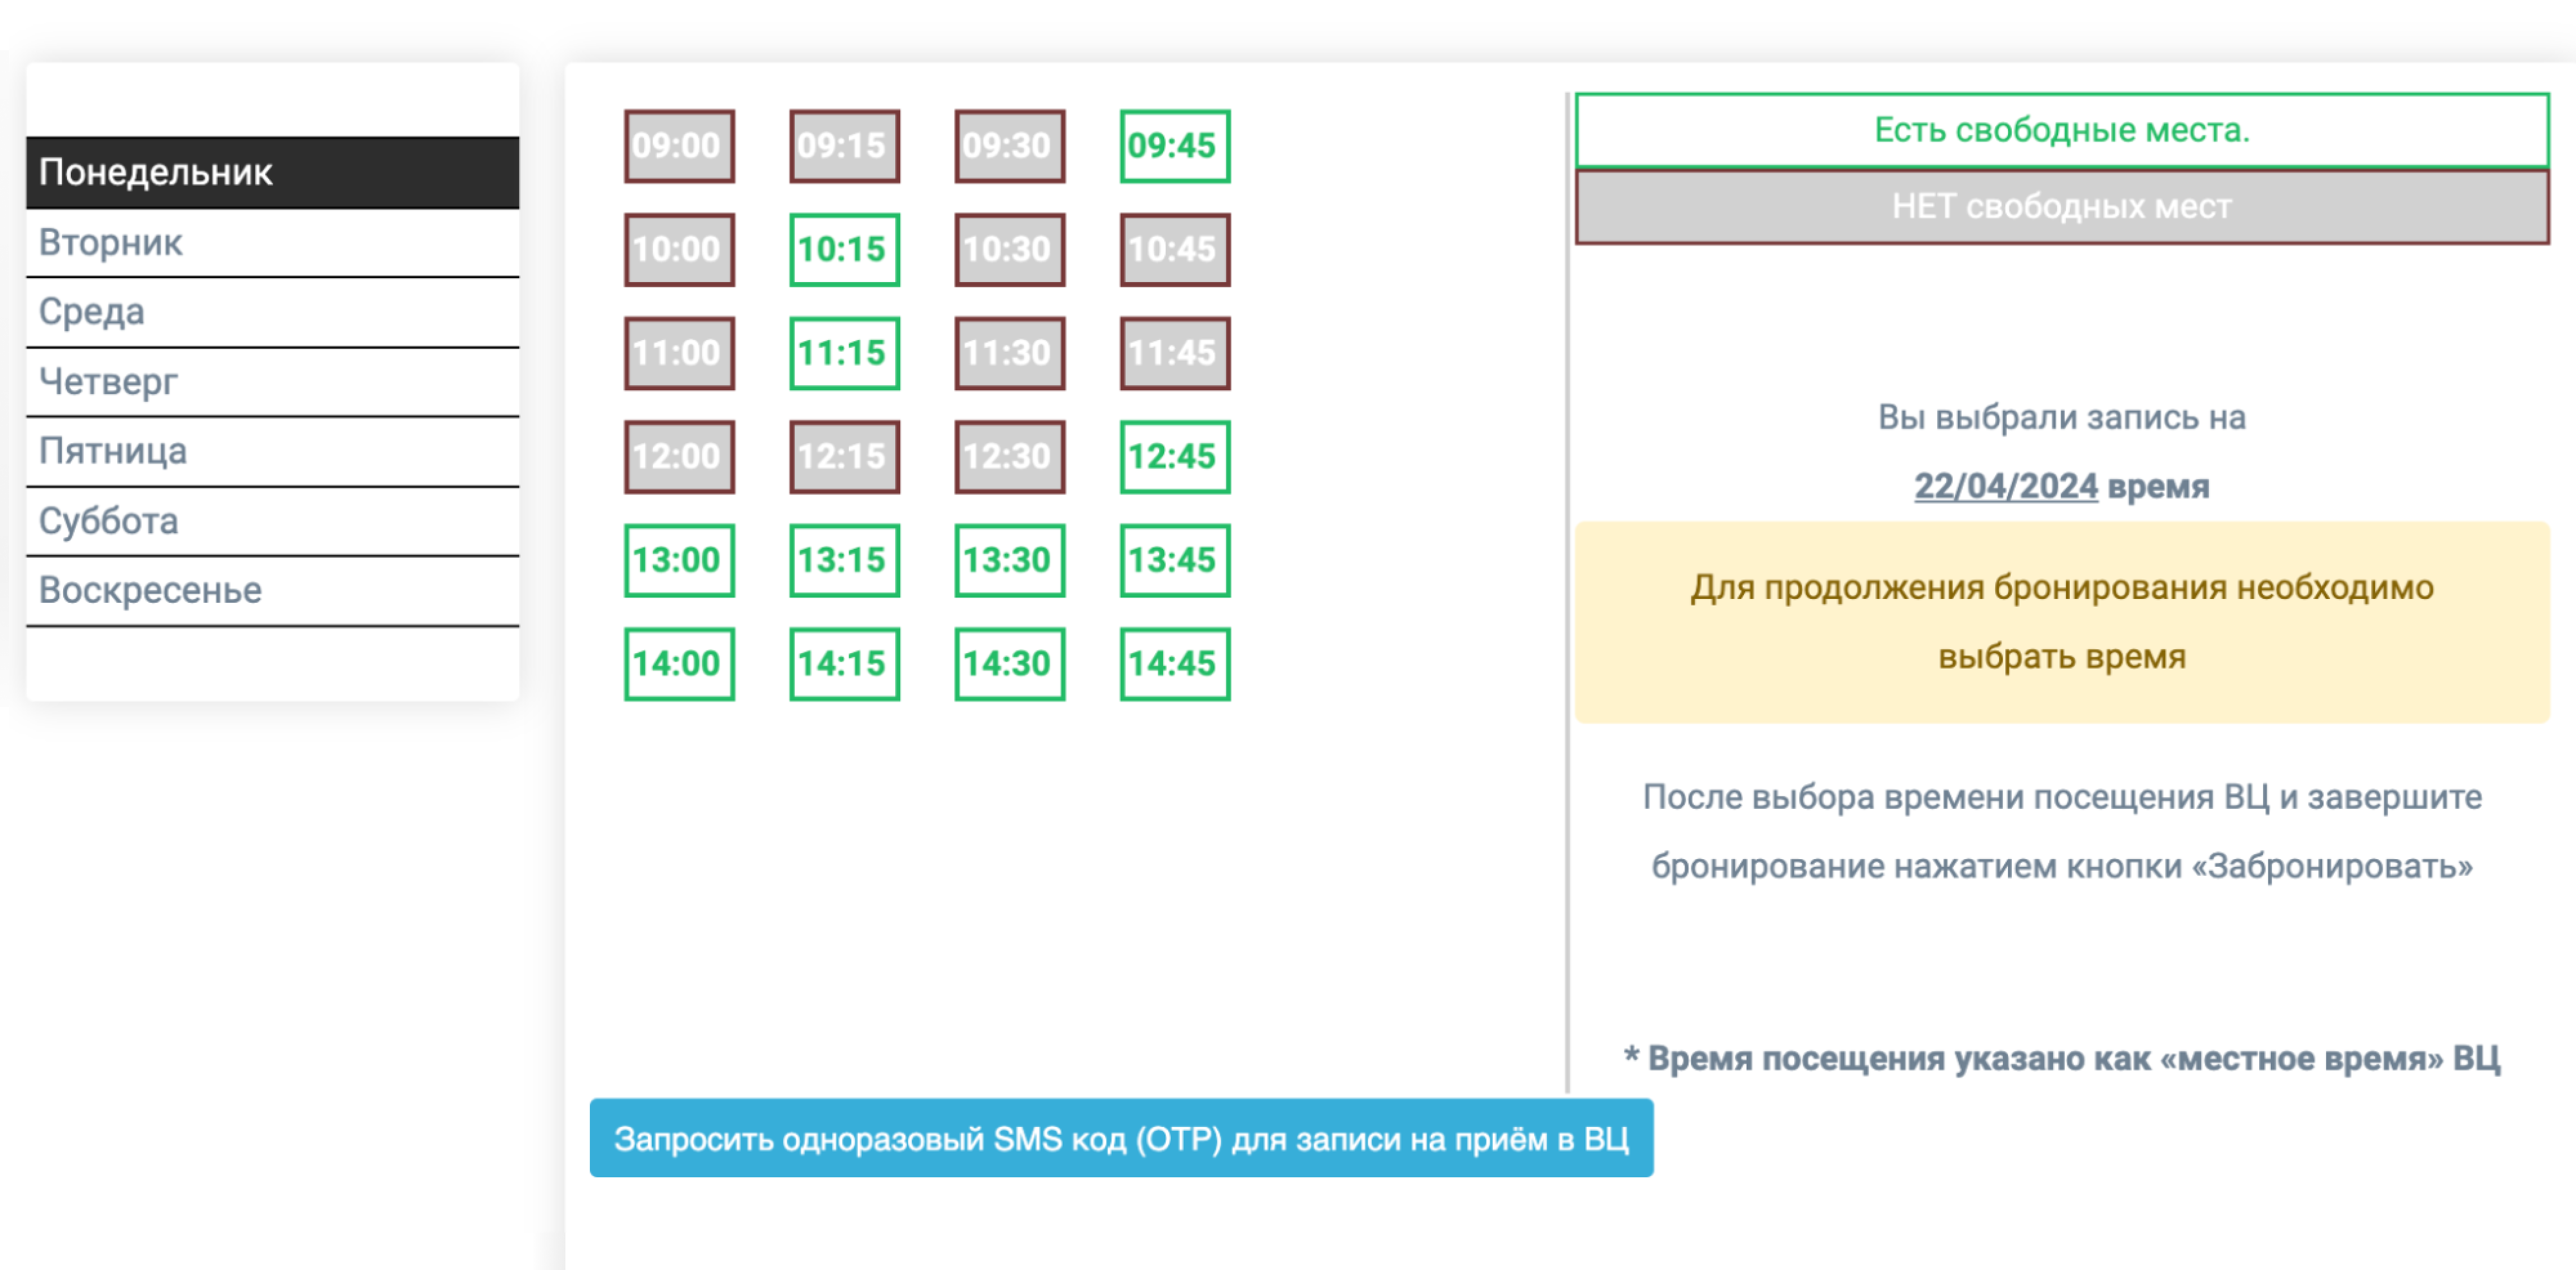Switch to Вторник day
The height and width of the screenshot is (1270, 2576).
(272, 243)
